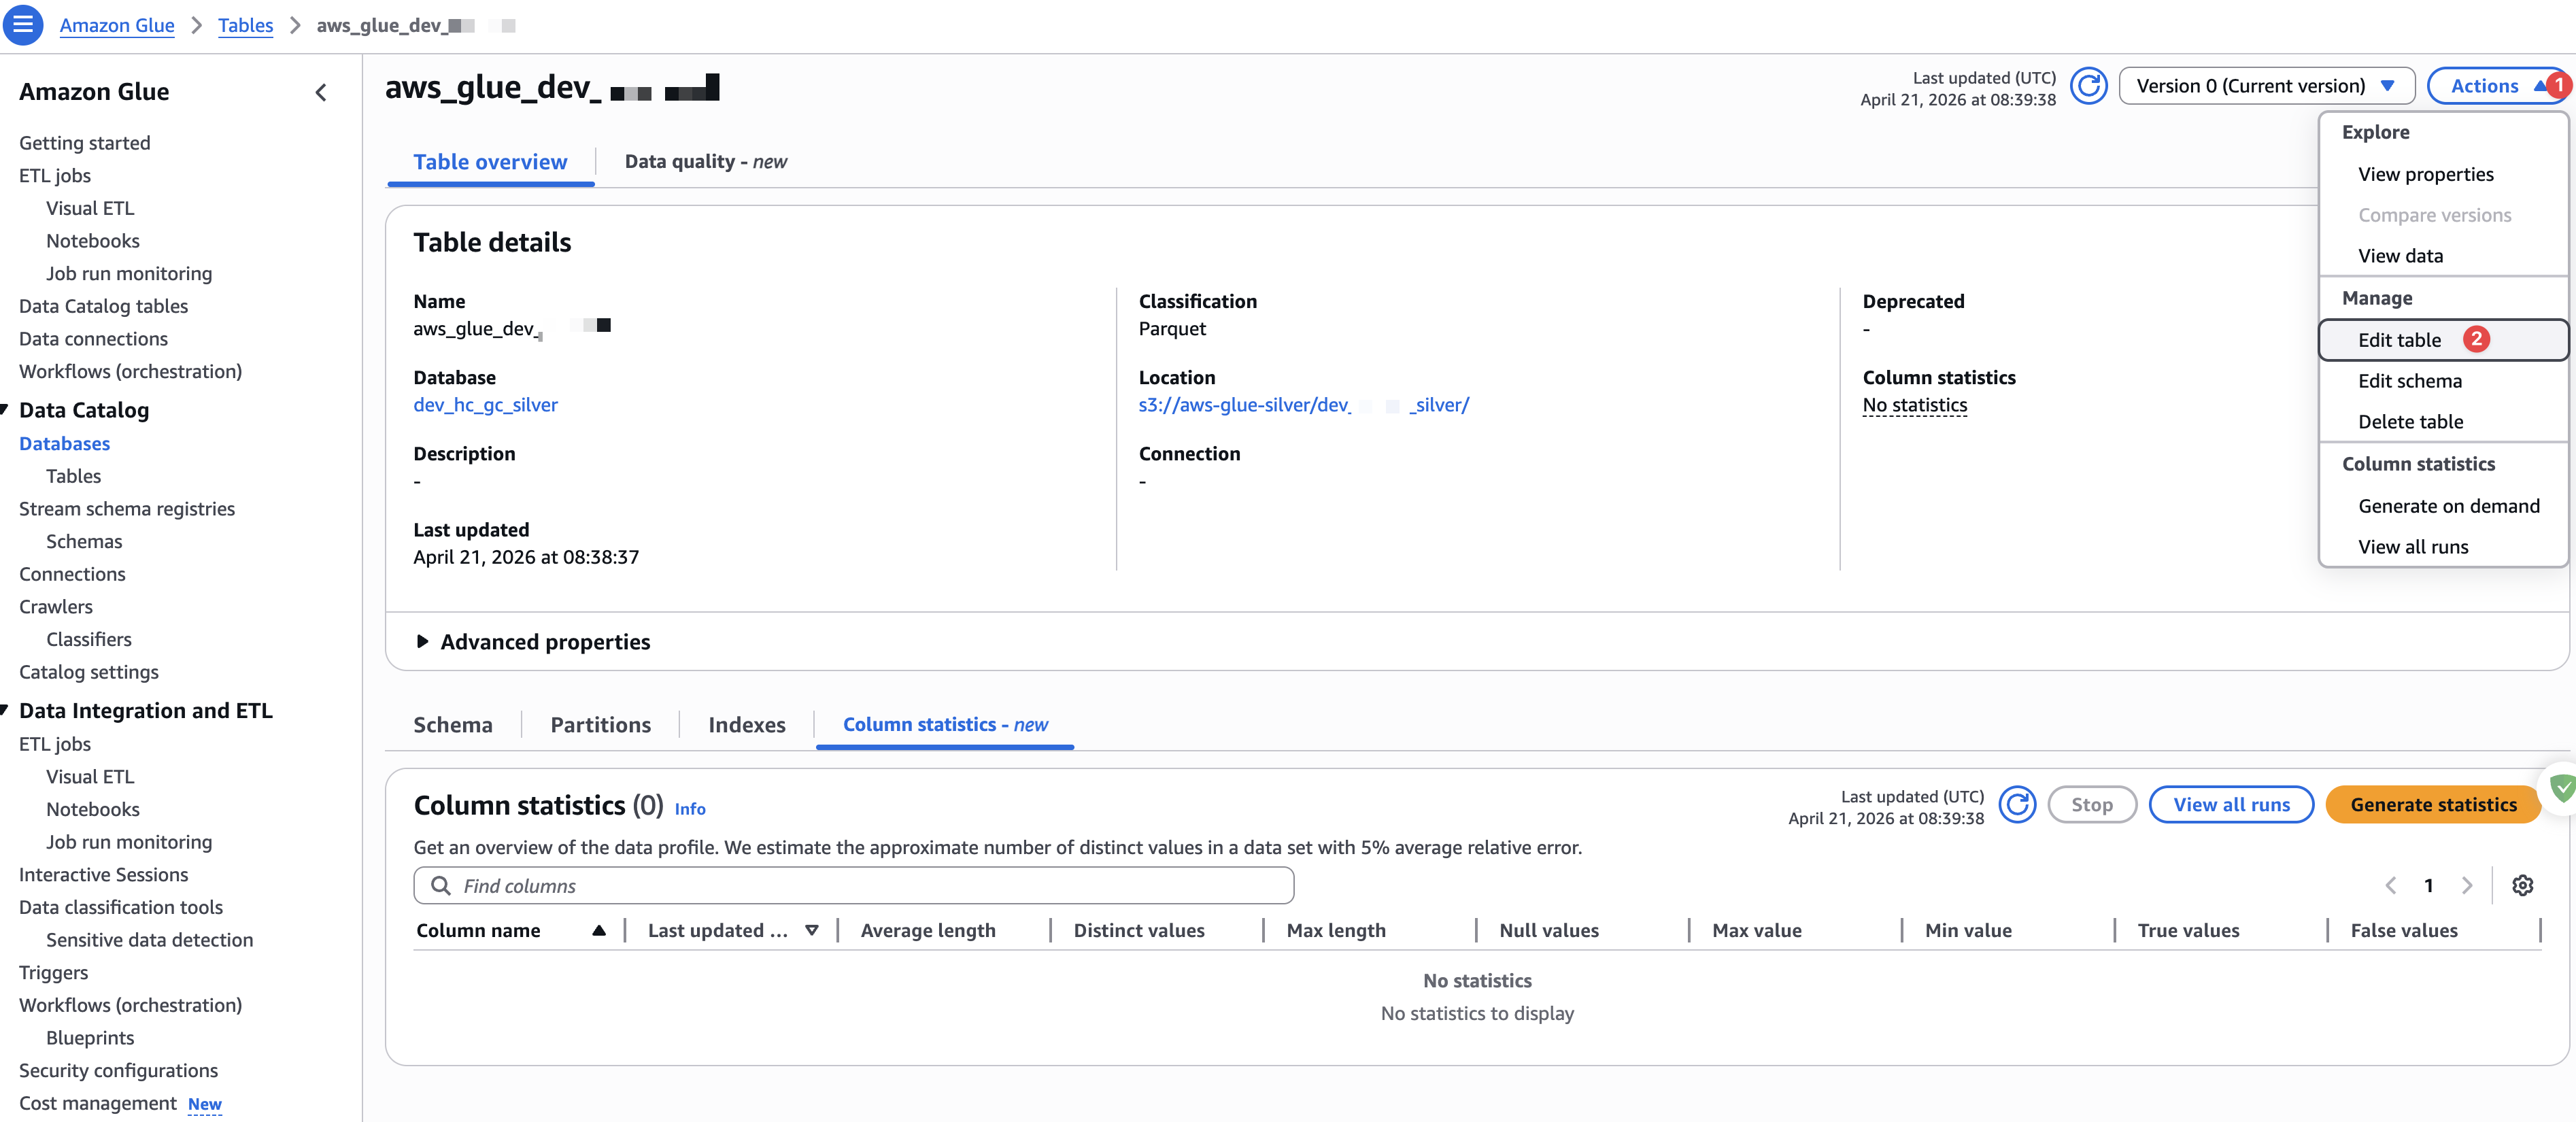
Task: Go to previous page of column statistics
Action: (x=2390, y=886)
